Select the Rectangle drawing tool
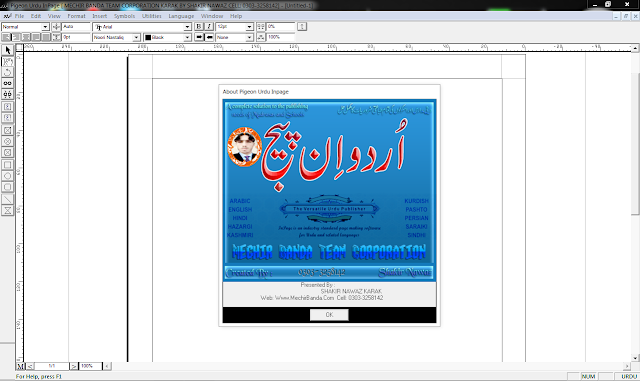This screenshot has height=381, width=640. click(7, 165)
